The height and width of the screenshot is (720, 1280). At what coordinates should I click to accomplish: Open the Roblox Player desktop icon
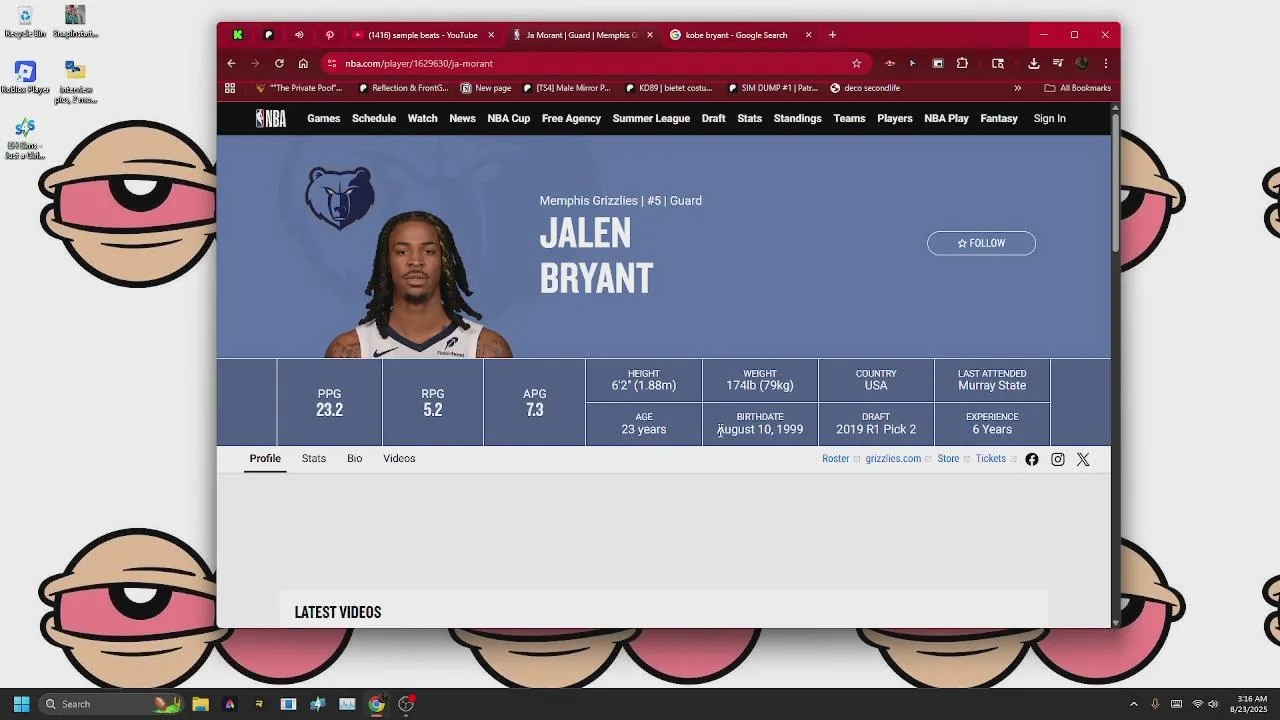[25, 78]
